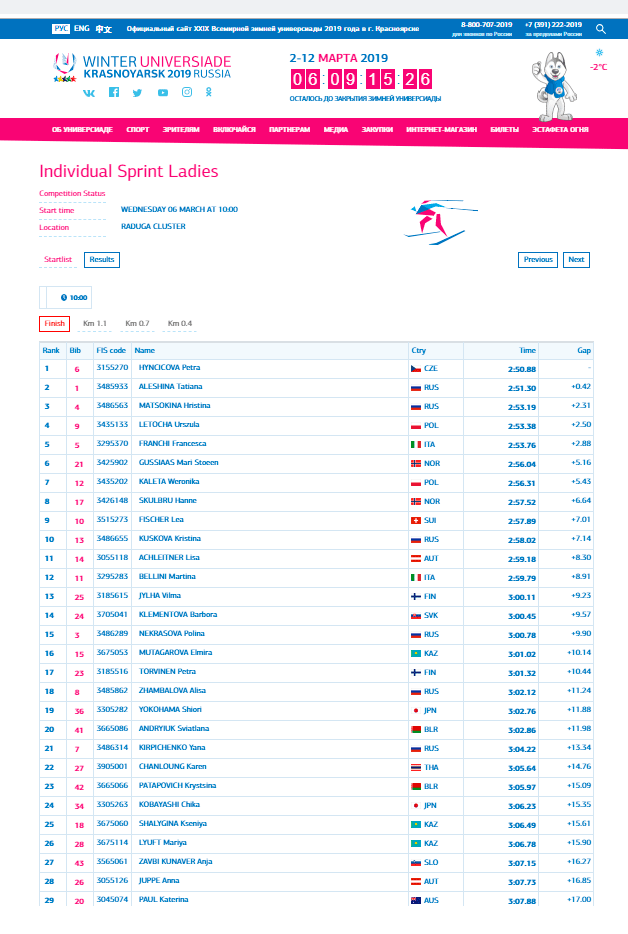The image size is (628, 934).
Task: Click the search magnifier icon
Action: coord(601,29)
